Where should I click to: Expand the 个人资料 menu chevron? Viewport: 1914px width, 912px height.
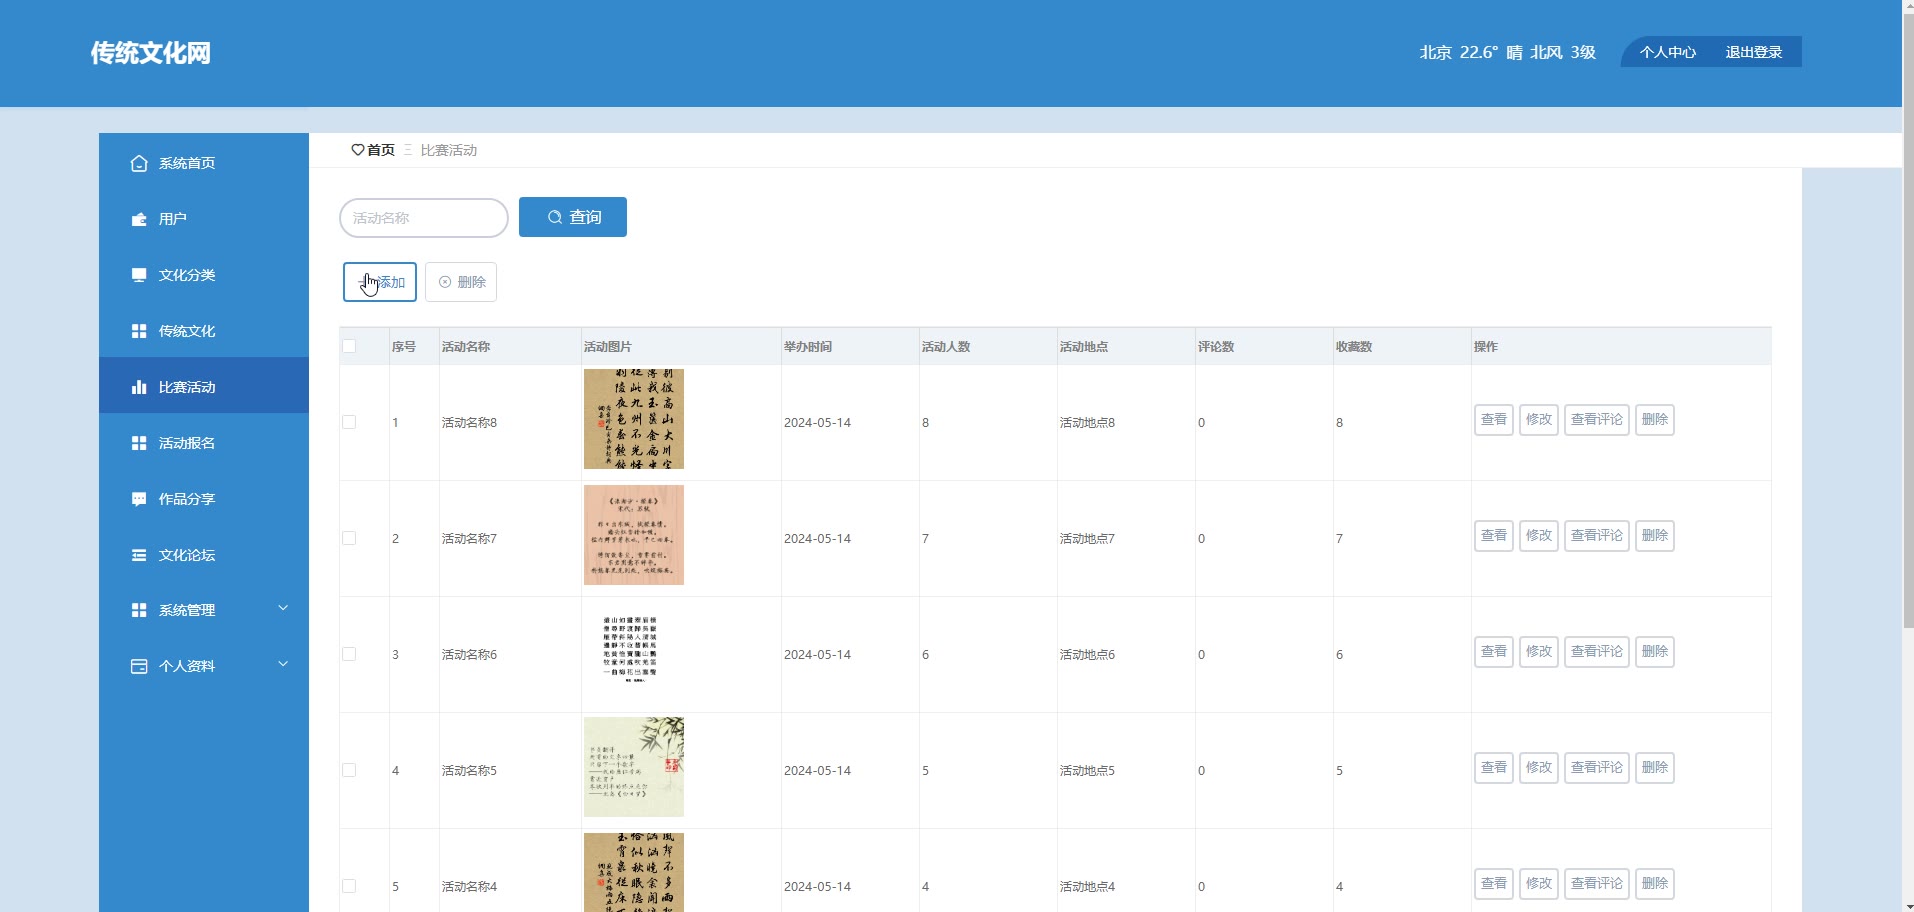283,664
